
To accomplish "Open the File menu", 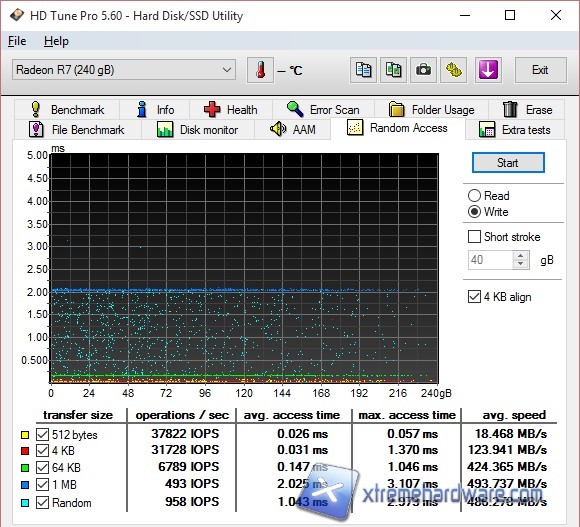I will [17, 41].
